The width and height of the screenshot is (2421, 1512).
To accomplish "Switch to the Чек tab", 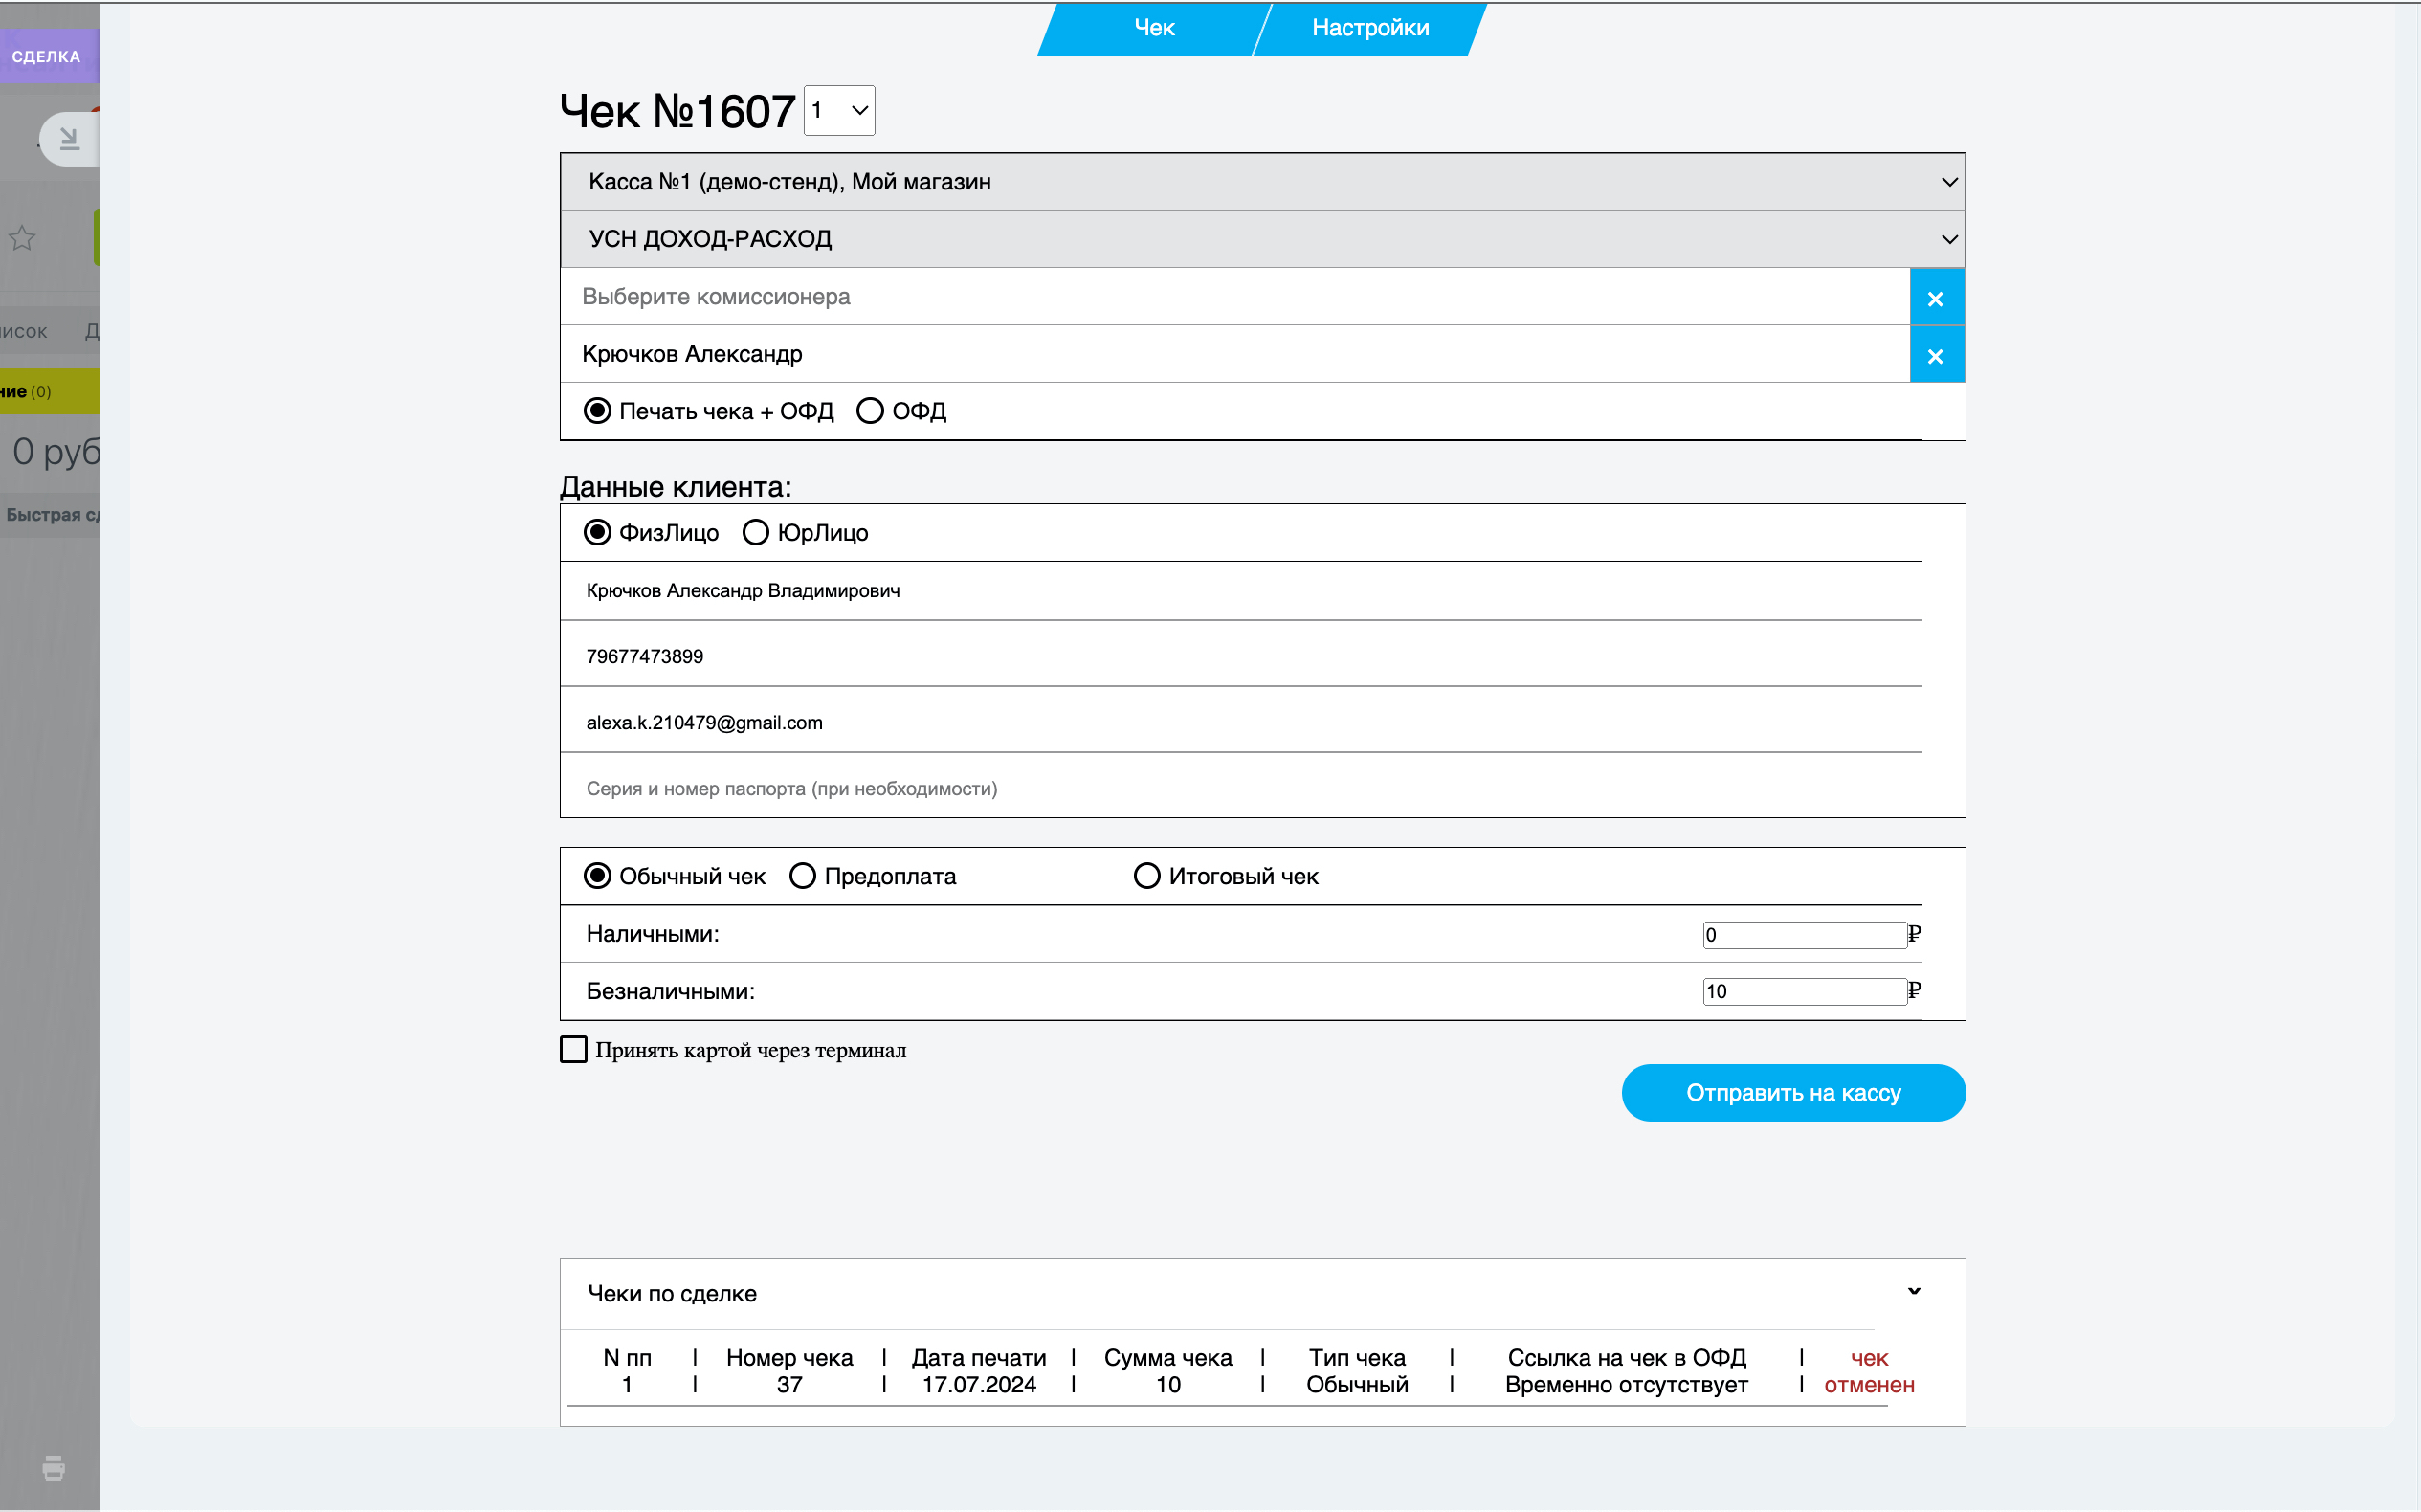I will tap(1153, 28).
